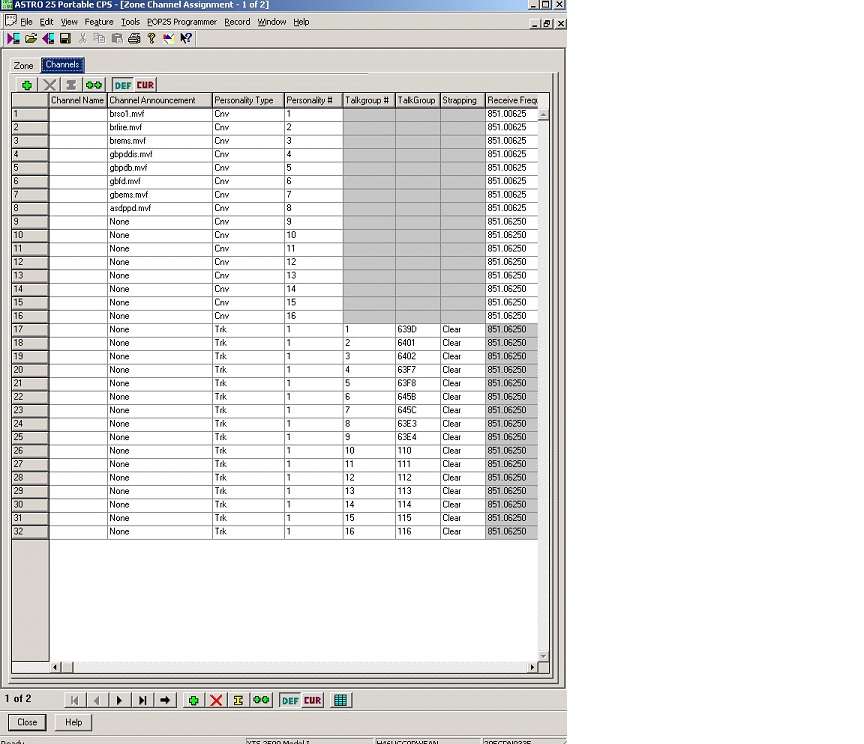Toggle CUR in the toolbar above the channel table

(145, 85)
